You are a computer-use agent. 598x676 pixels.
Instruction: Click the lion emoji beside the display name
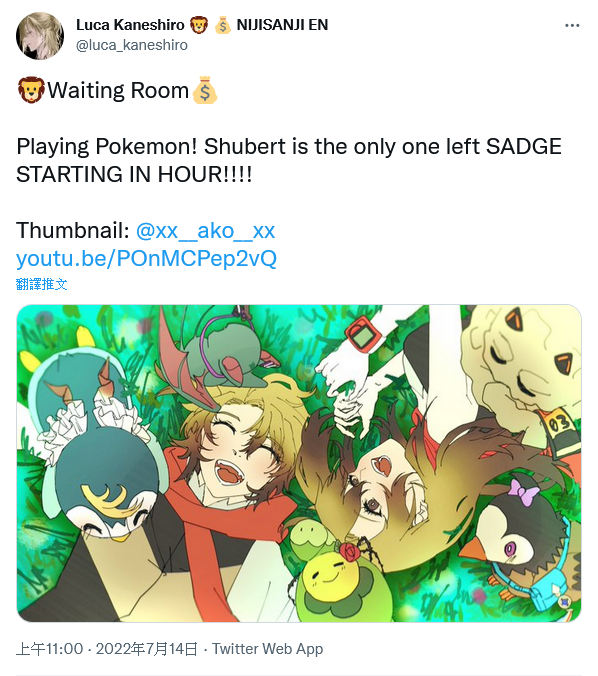[199, 25]
